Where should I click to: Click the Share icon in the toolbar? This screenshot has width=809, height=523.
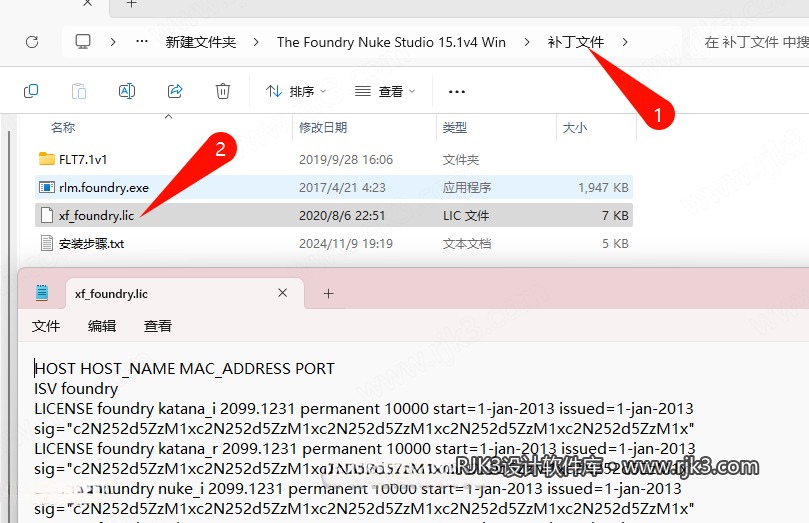tap(175, 91)
